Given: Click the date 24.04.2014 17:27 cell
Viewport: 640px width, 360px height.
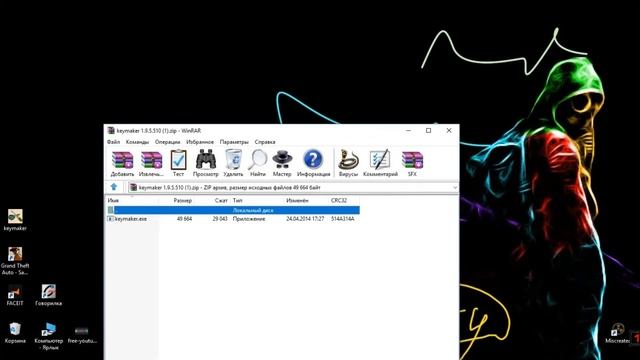Looking at the screenshot, I should (x=305, y=219).
